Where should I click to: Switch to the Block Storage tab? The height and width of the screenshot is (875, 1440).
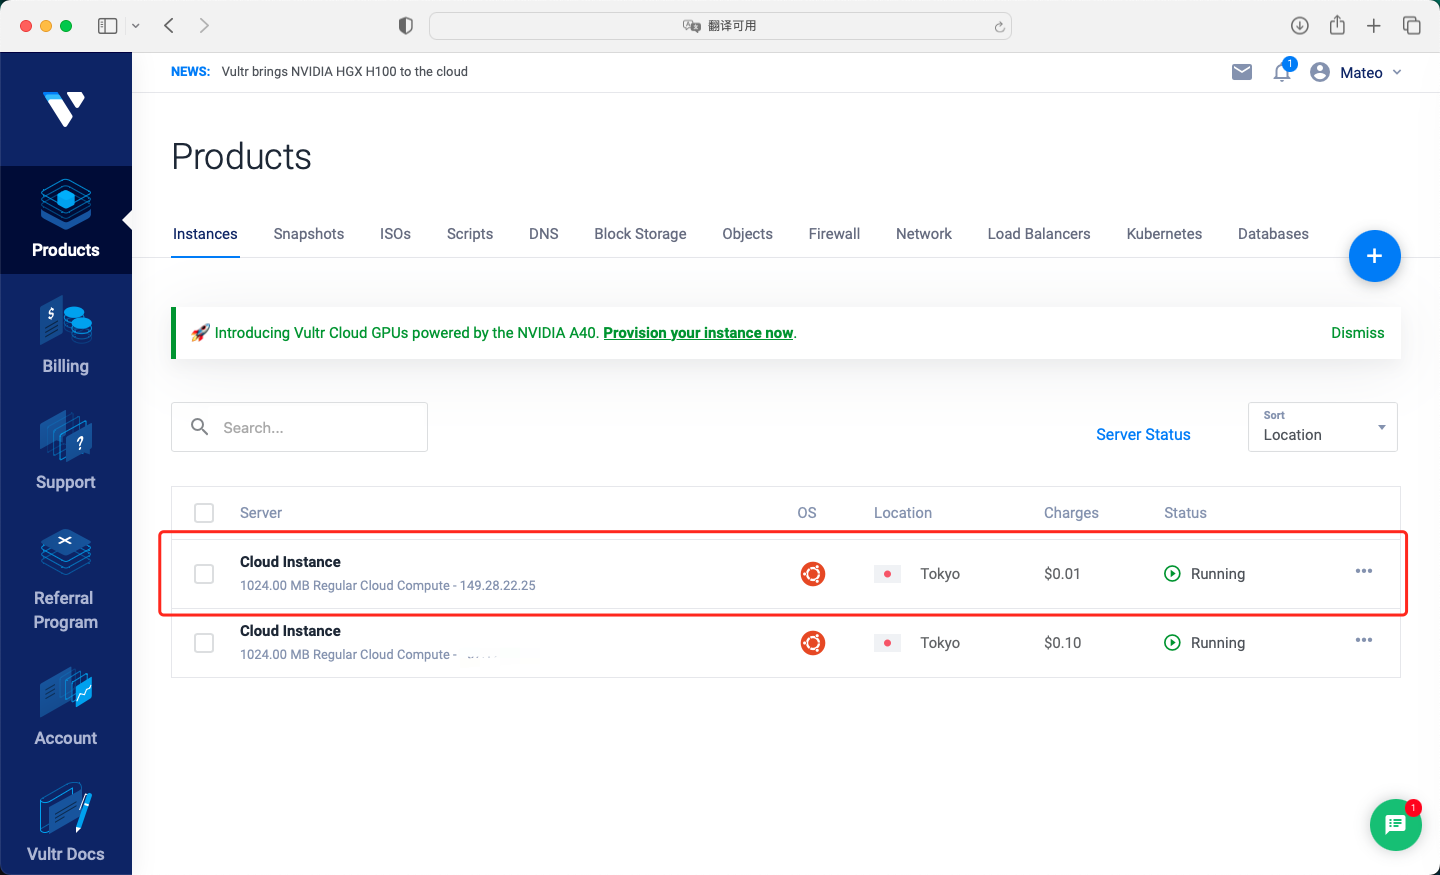[x=640, y=234]
